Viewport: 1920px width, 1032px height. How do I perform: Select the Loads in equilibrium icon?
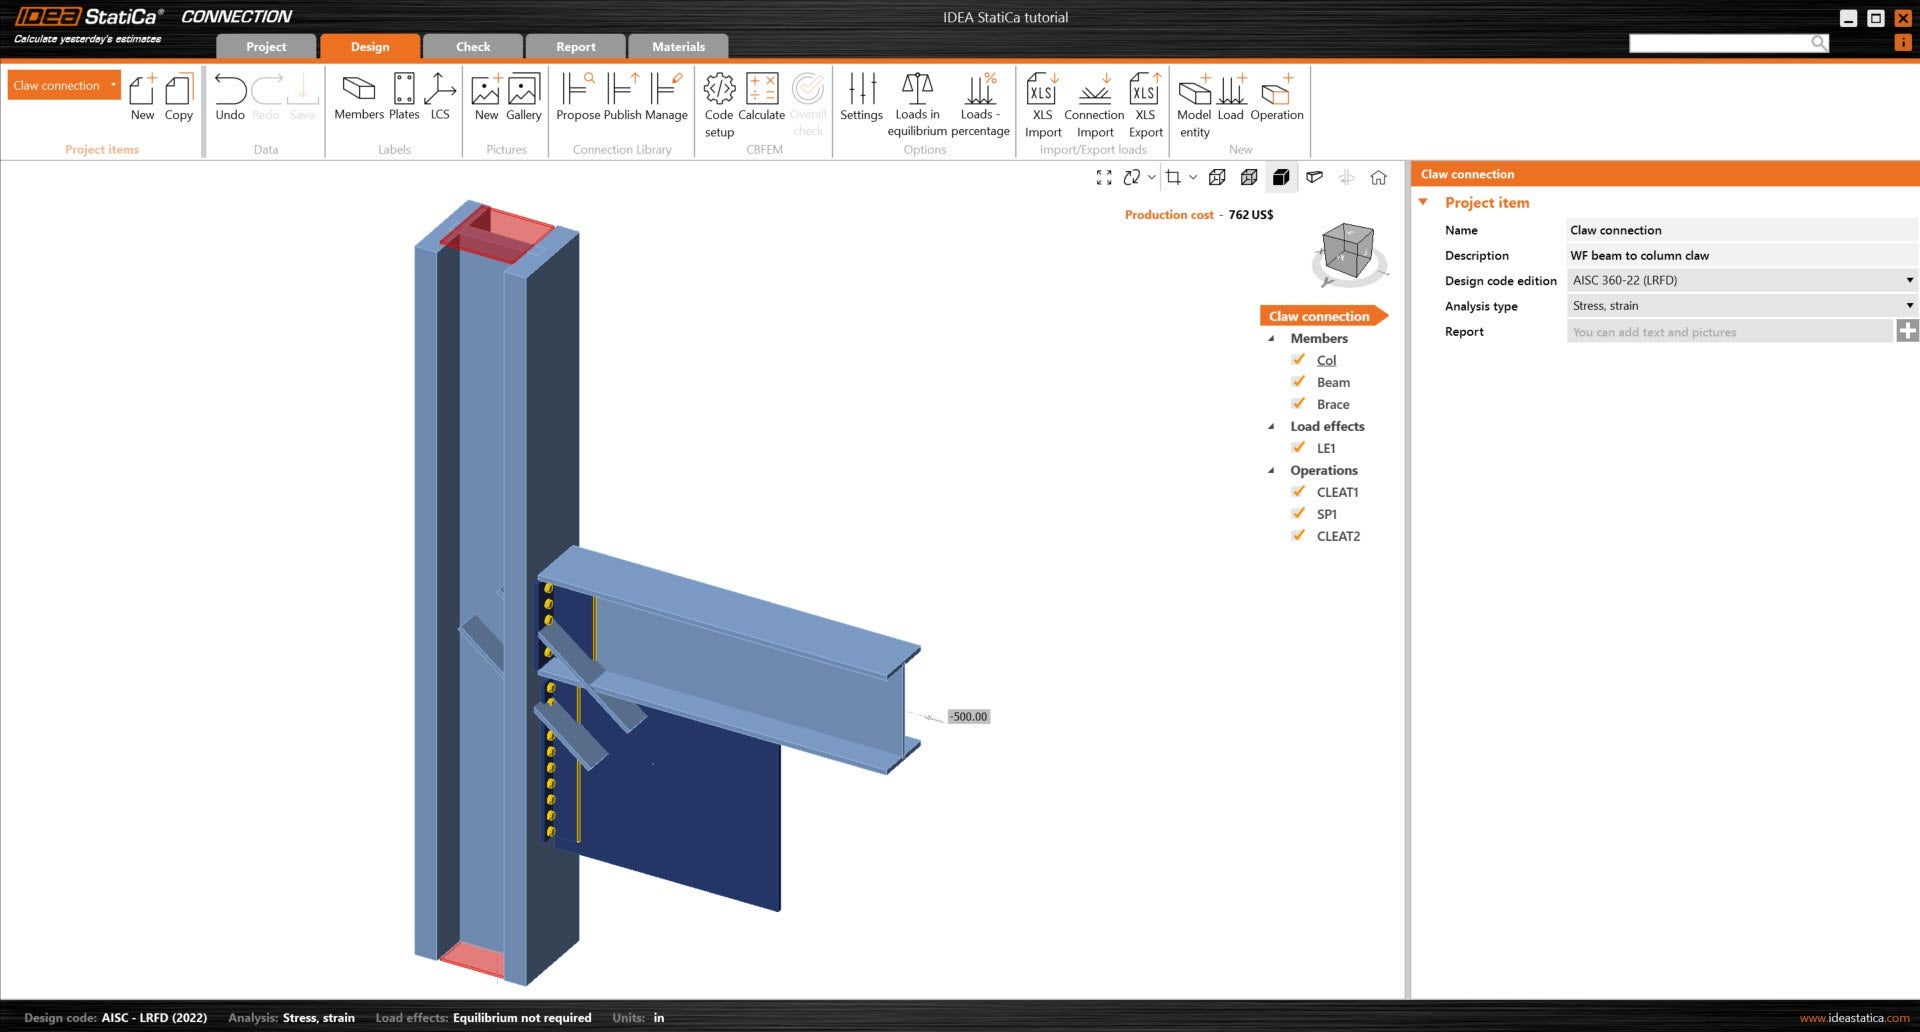[x=916, y=97]
